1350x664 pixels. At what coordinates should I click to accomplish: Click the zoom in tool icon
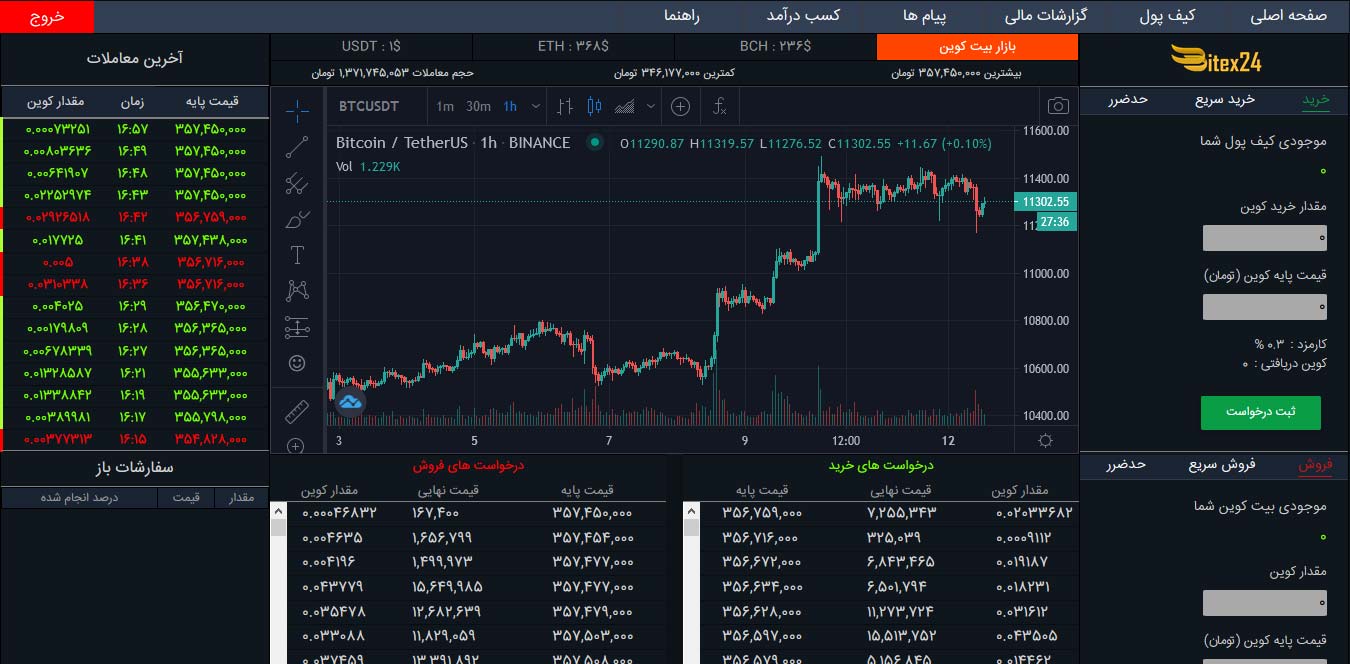[297, 446]
